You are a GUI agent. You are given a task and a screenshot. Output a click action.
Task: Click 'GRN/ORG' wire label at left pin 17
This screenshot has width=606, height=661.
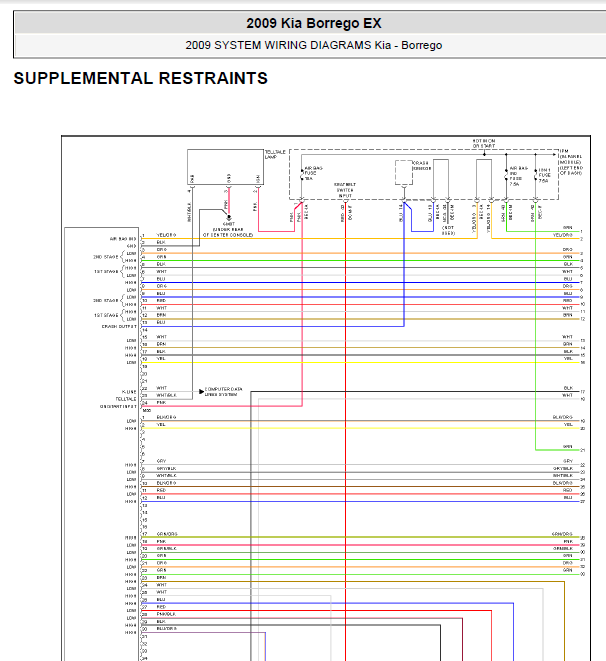(167, 534)
